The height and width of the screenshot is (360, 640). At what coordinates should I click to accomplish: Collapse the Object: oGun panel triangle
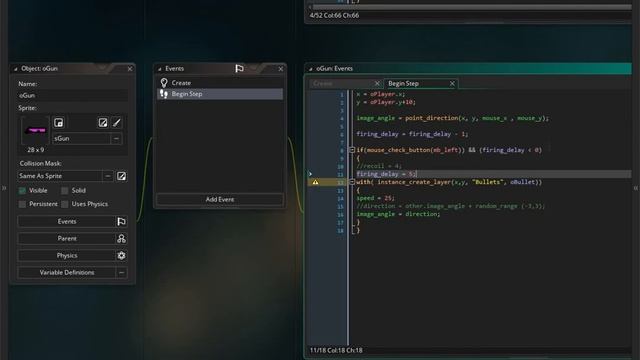point(16,69)
